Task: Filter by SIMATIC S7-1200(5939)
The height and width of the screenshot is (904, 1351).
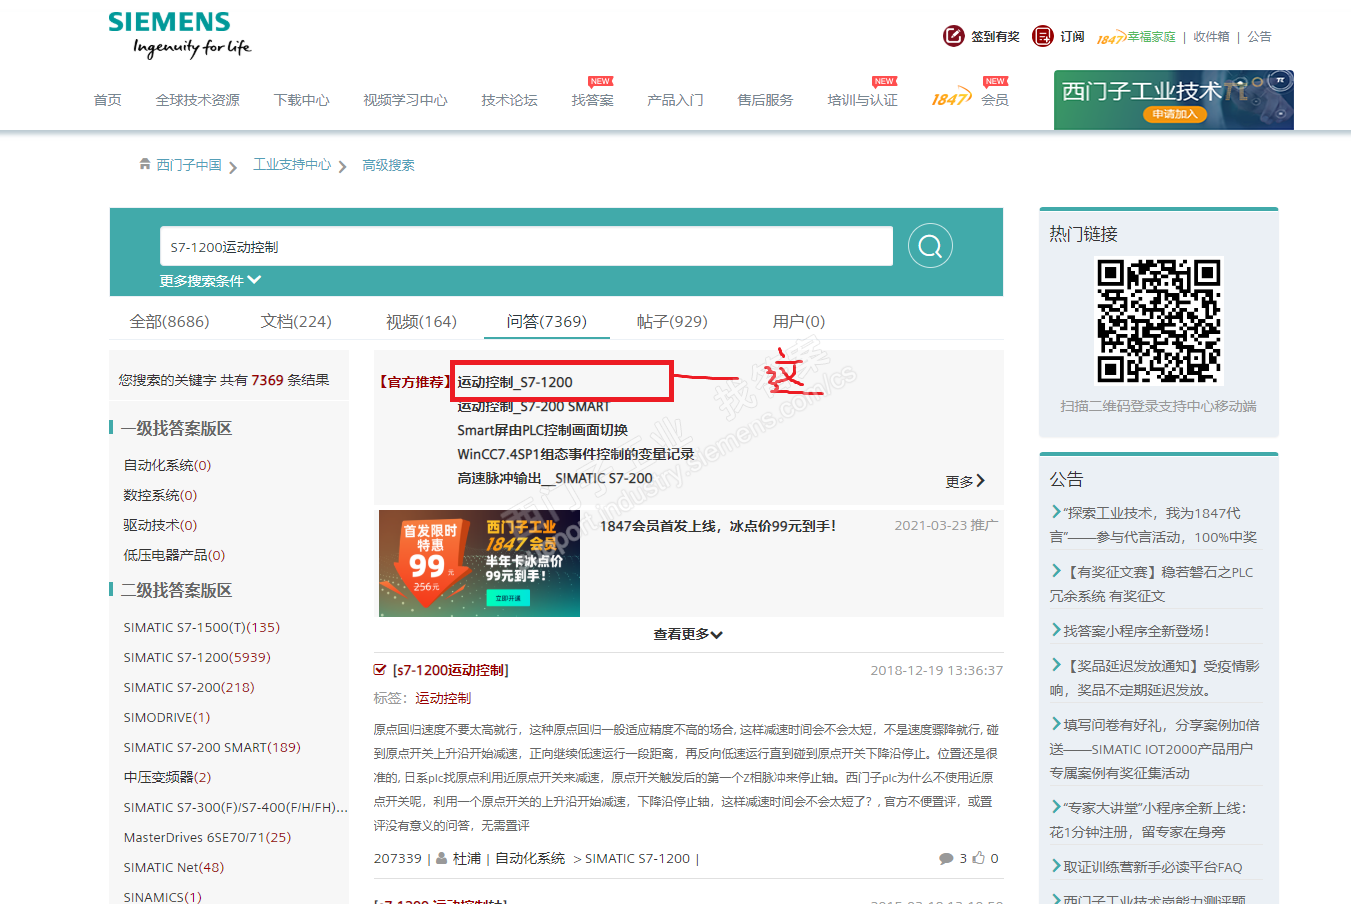Action: click(x=197, y=657)
